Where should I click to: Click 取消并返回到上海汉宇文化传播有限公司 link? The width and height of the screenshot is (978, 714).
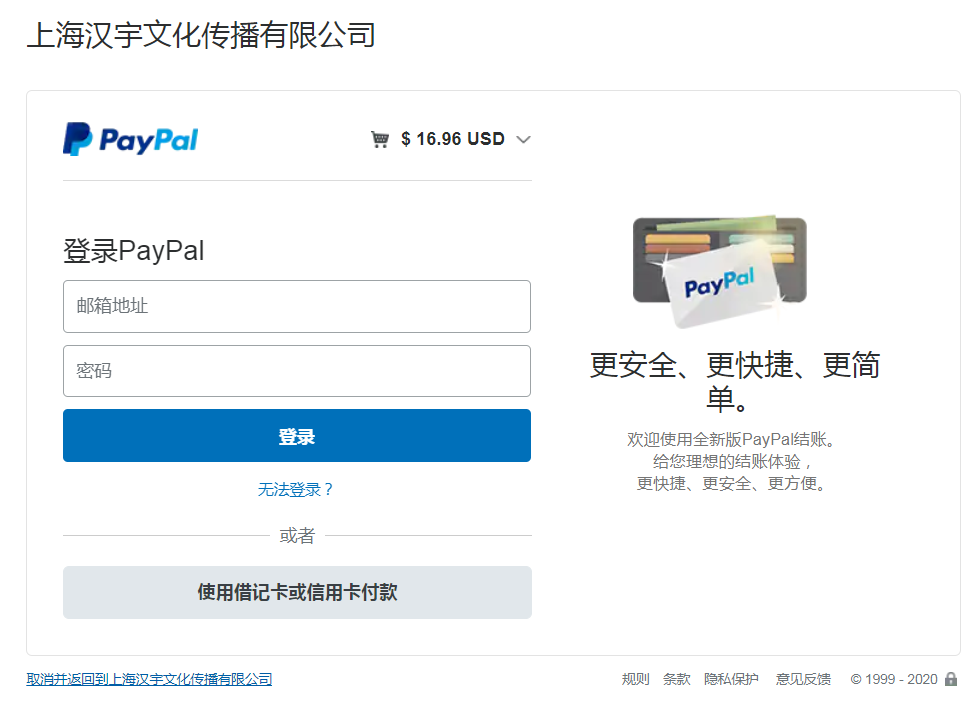pos(149,679)
